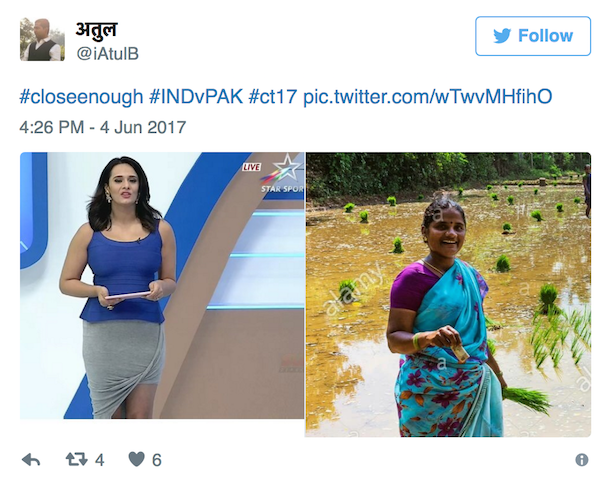The image size is (600, 481).
Task: Click the LIVE badge in left image
Action: pos(251,167)
